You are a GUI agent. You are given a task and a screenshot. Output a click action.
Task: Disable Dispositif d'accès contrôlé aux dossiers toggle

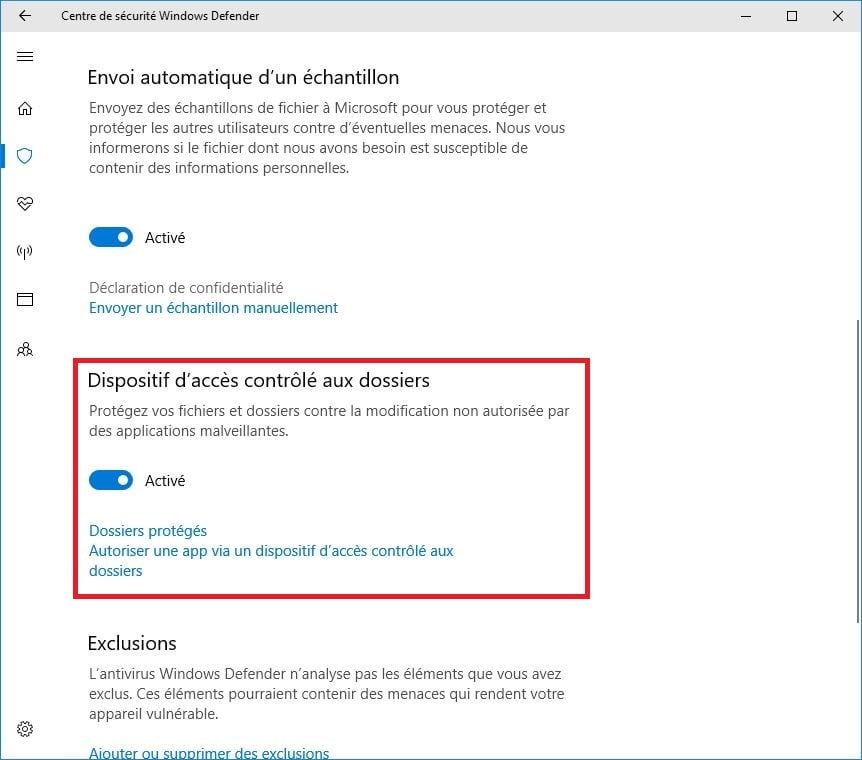111,480
